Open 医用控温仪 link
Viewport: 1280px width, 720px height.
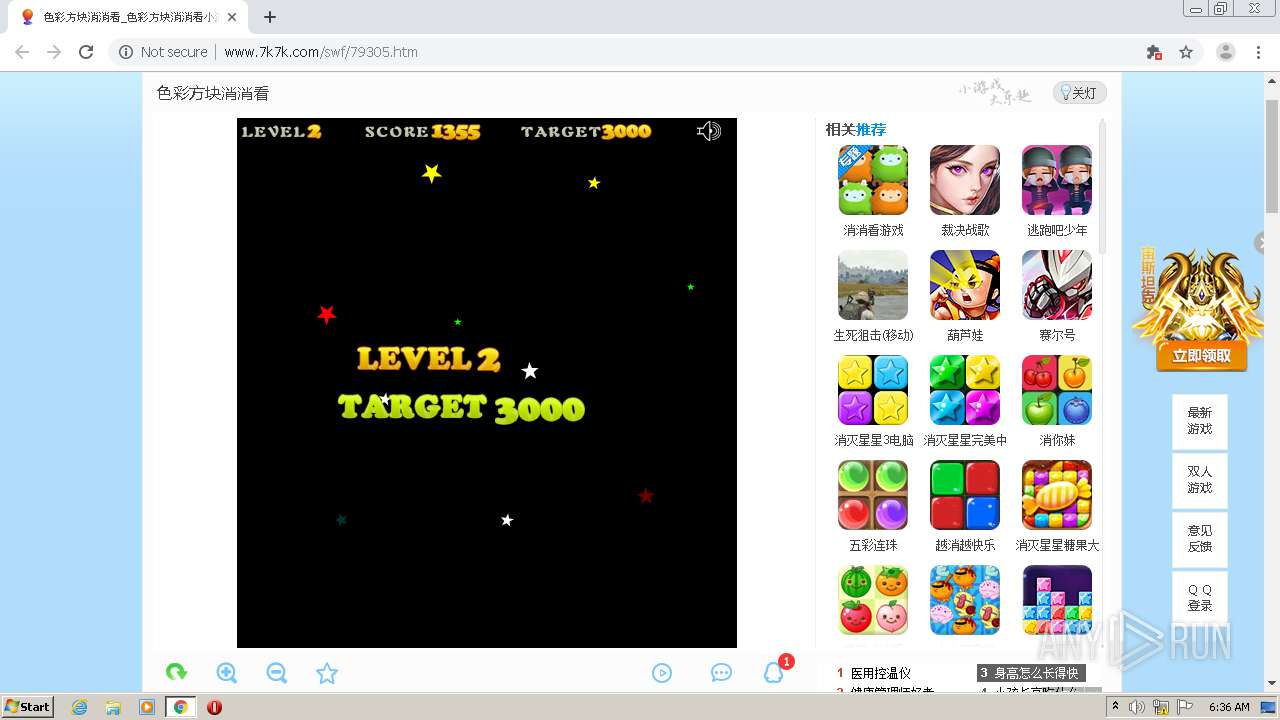click(880, 673)
